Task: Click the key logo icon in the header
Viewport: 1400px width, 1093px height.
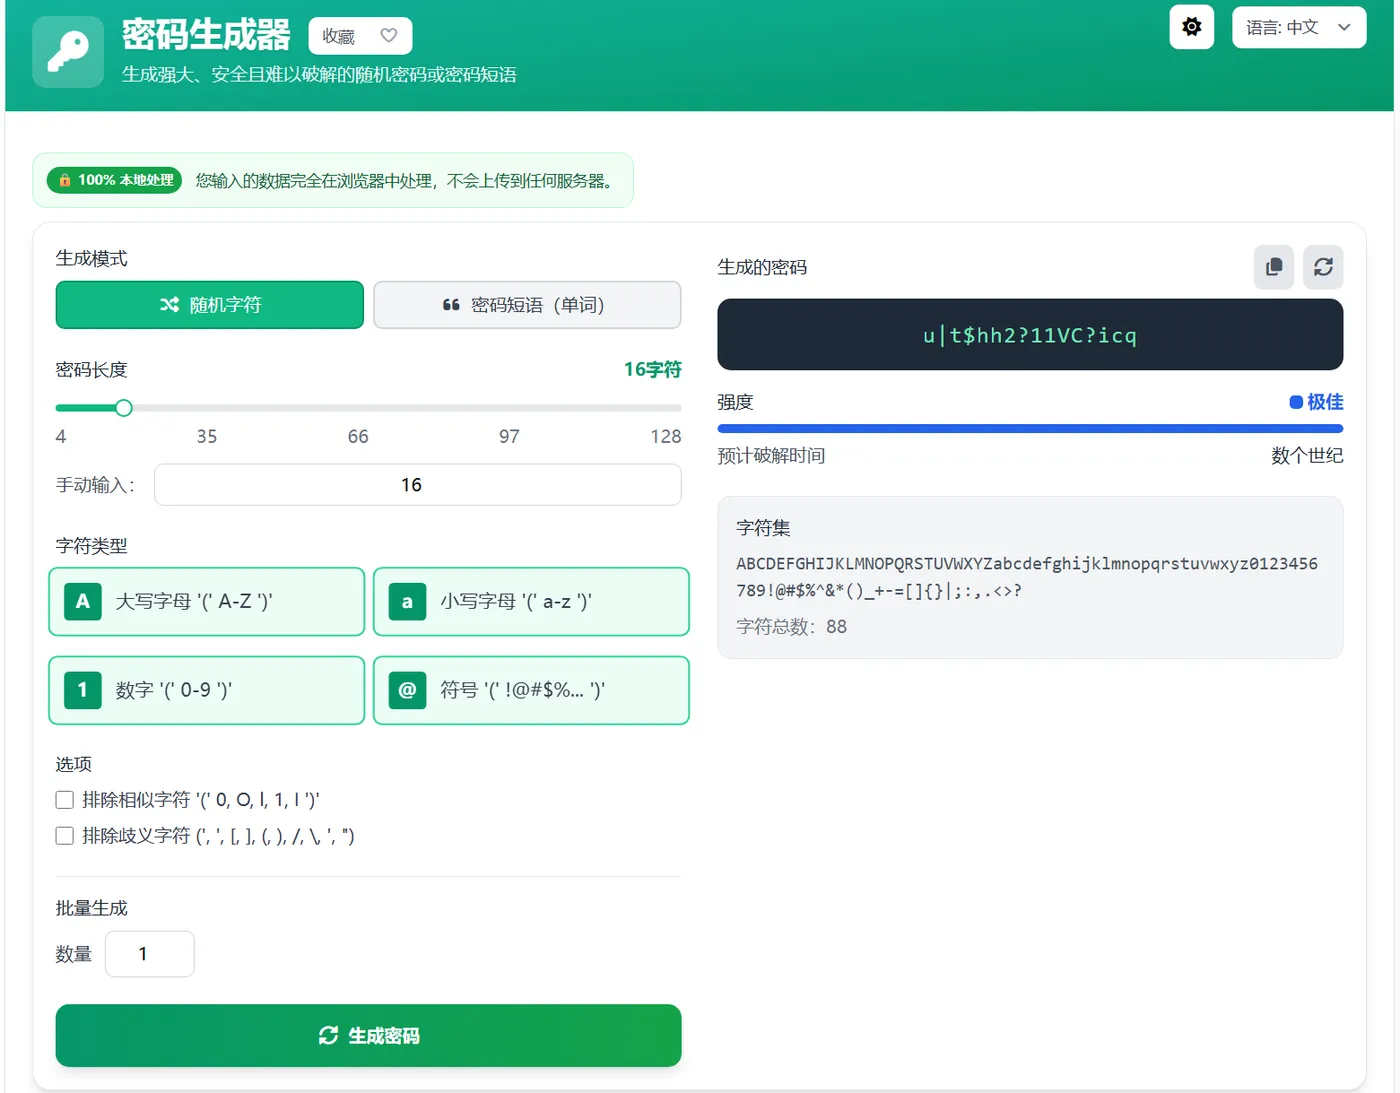Action: [x=67, y=51]
